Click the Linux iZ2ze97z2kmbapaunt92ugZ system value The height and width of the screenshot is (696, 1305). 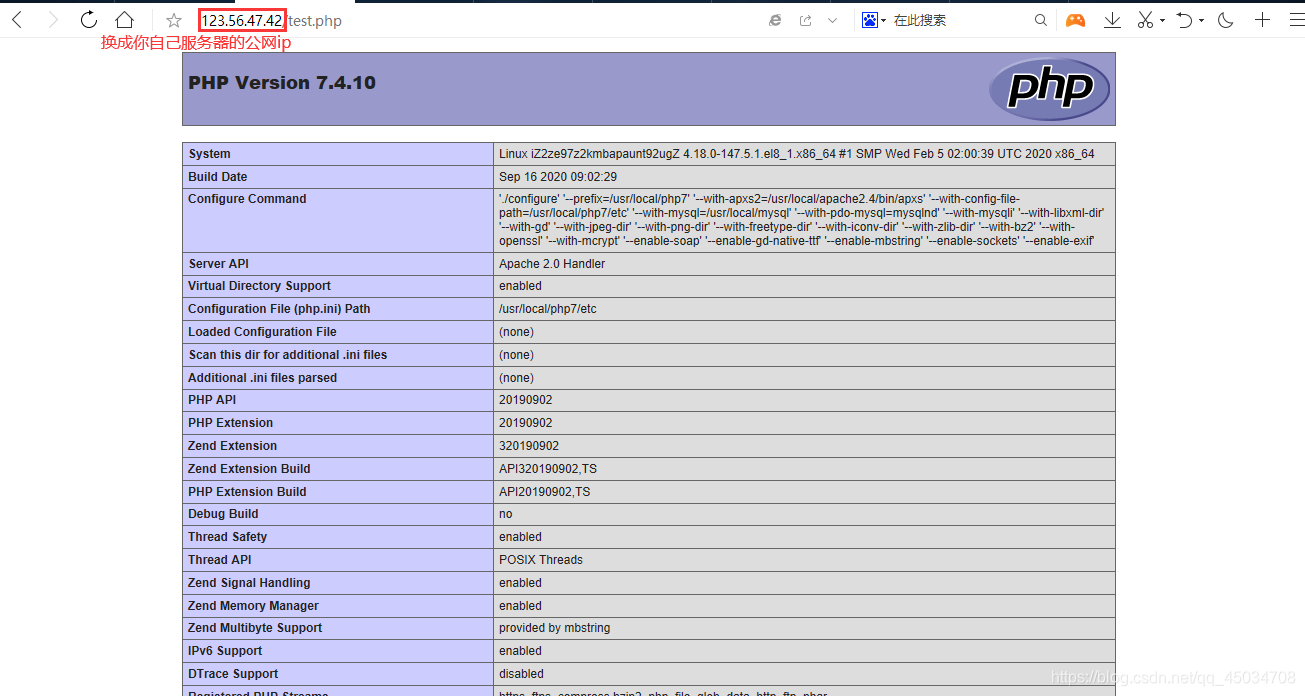pyautogui.click(x=797, y=154)
